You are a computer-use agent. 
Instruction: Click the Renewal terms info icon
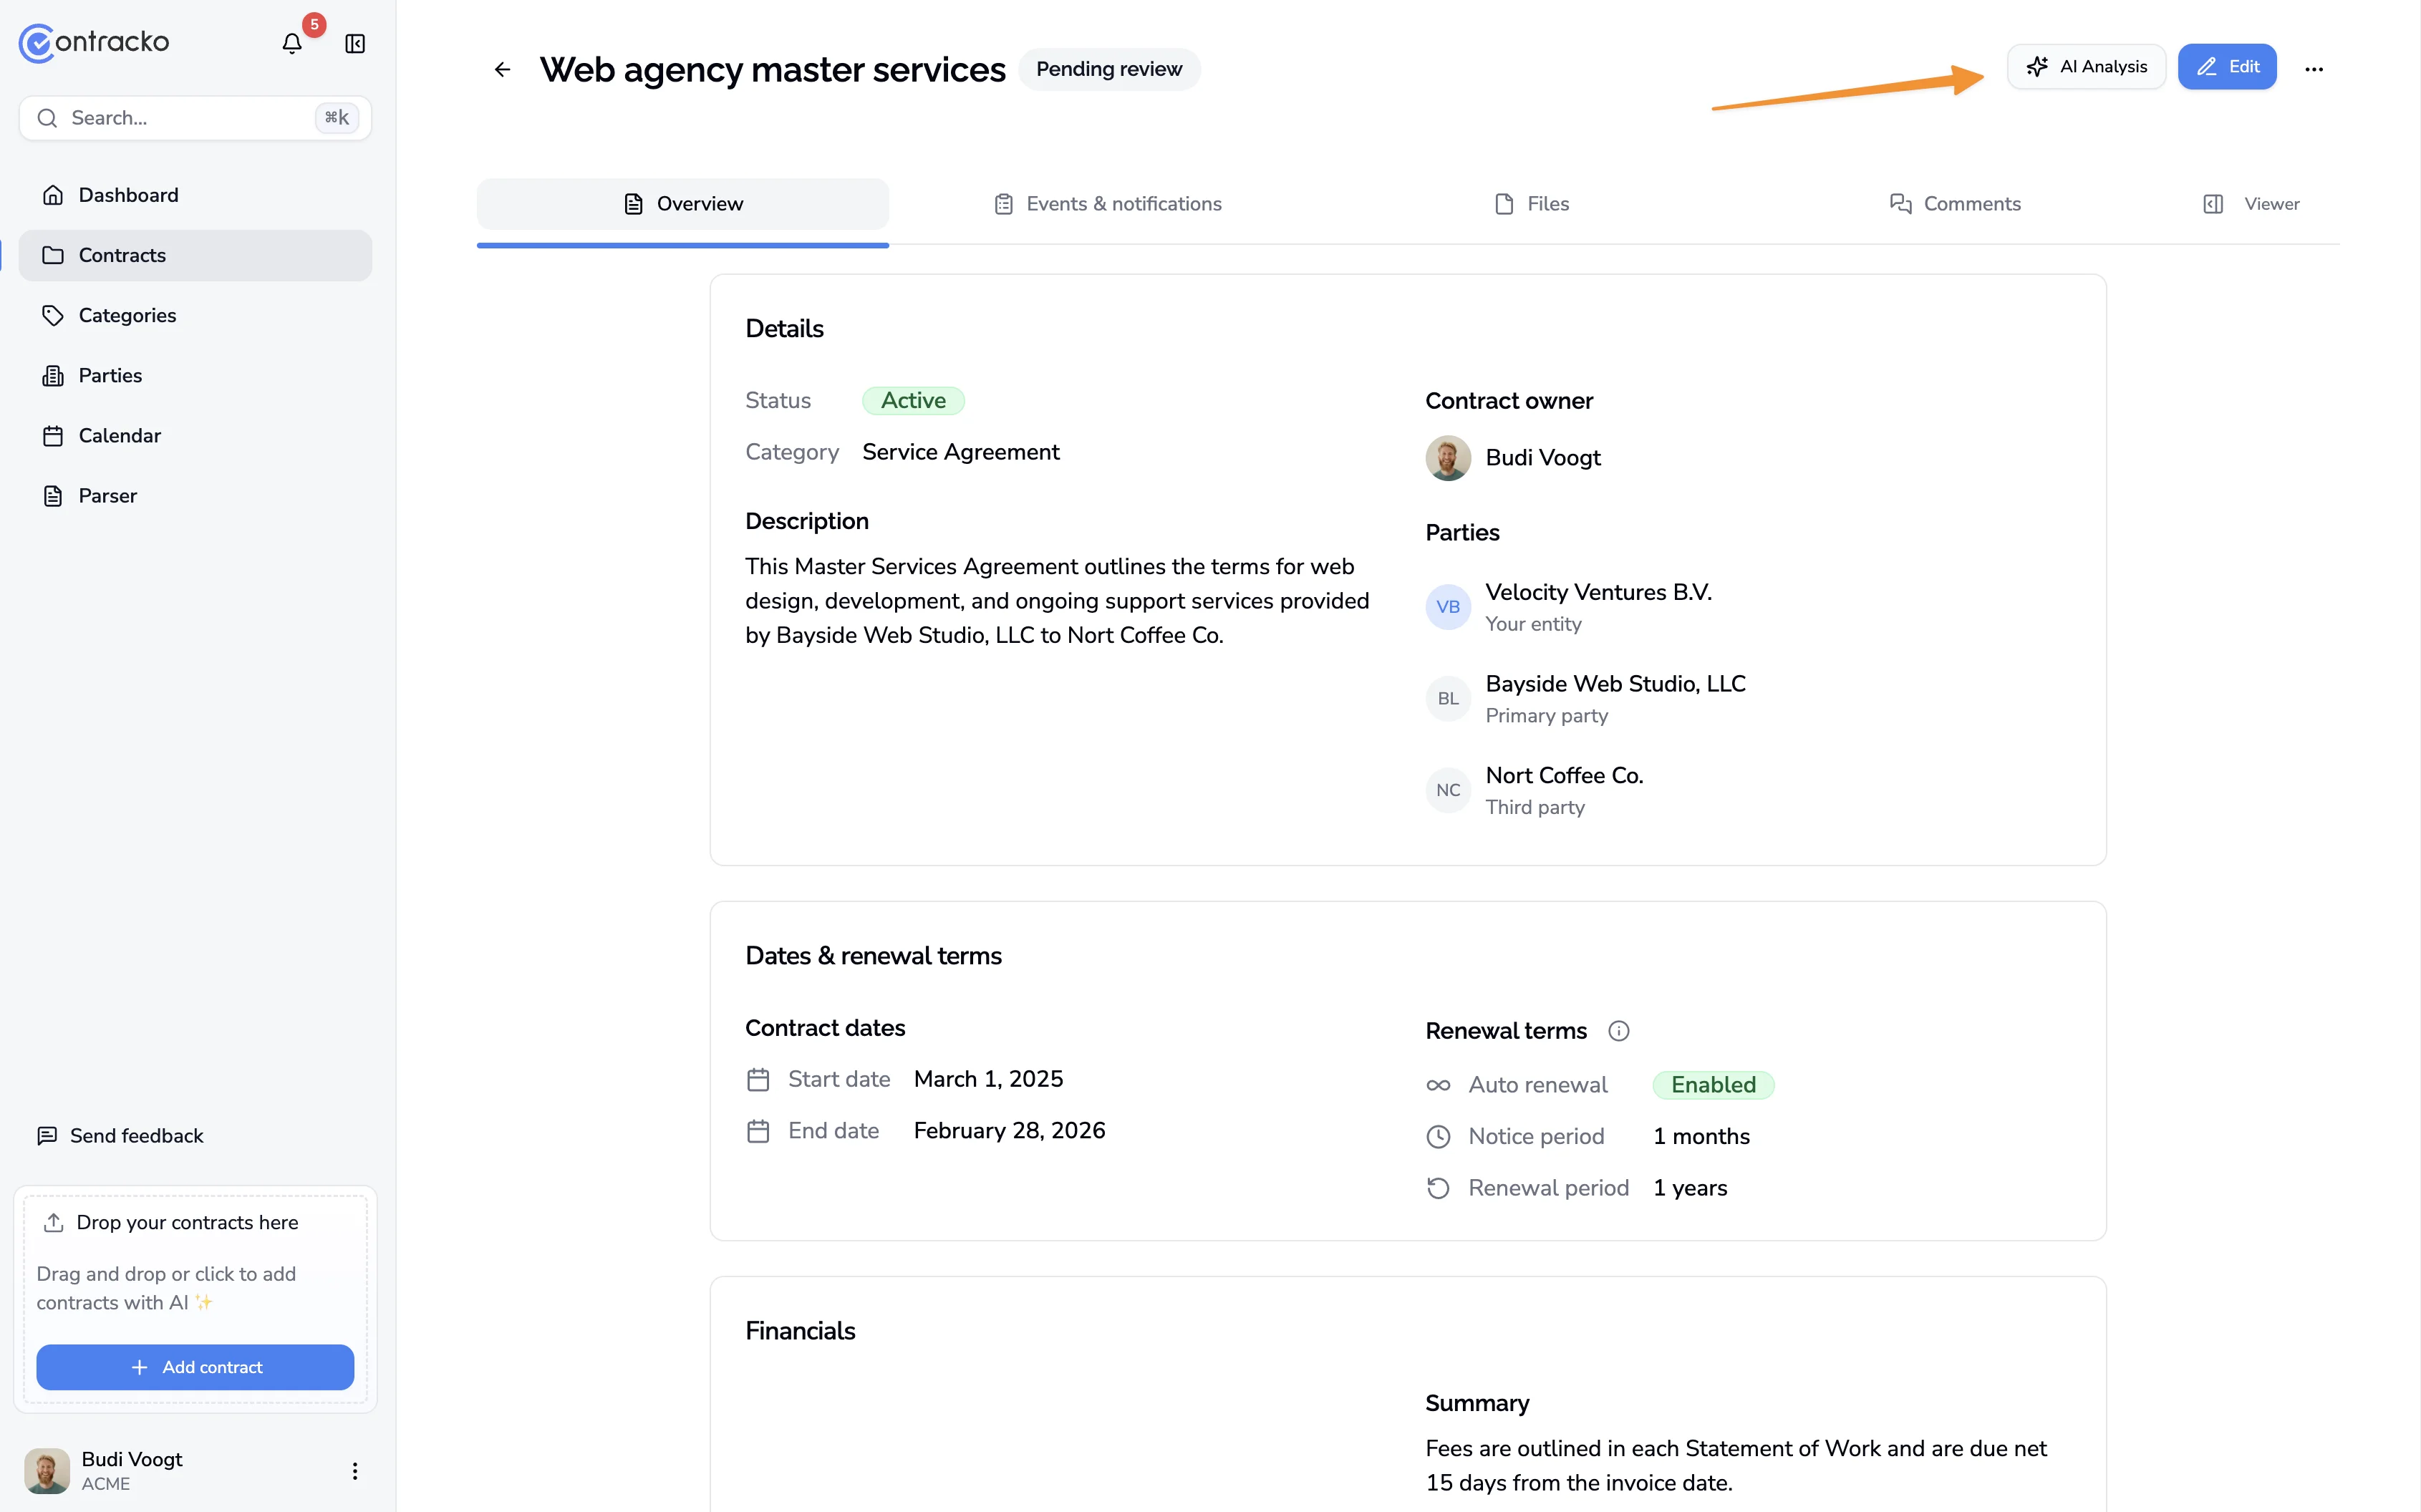(1618, 1031)
